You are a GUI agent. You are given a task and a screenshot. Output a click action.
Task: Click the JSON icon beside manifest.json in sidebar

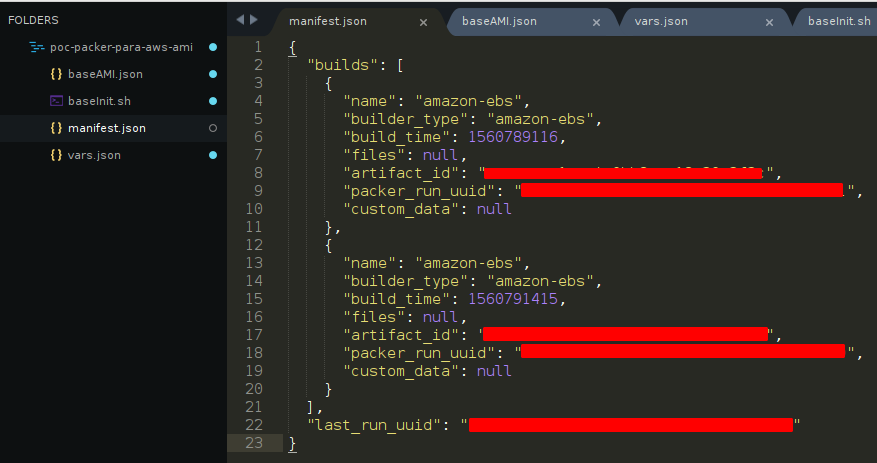click(x=56, y=128)
